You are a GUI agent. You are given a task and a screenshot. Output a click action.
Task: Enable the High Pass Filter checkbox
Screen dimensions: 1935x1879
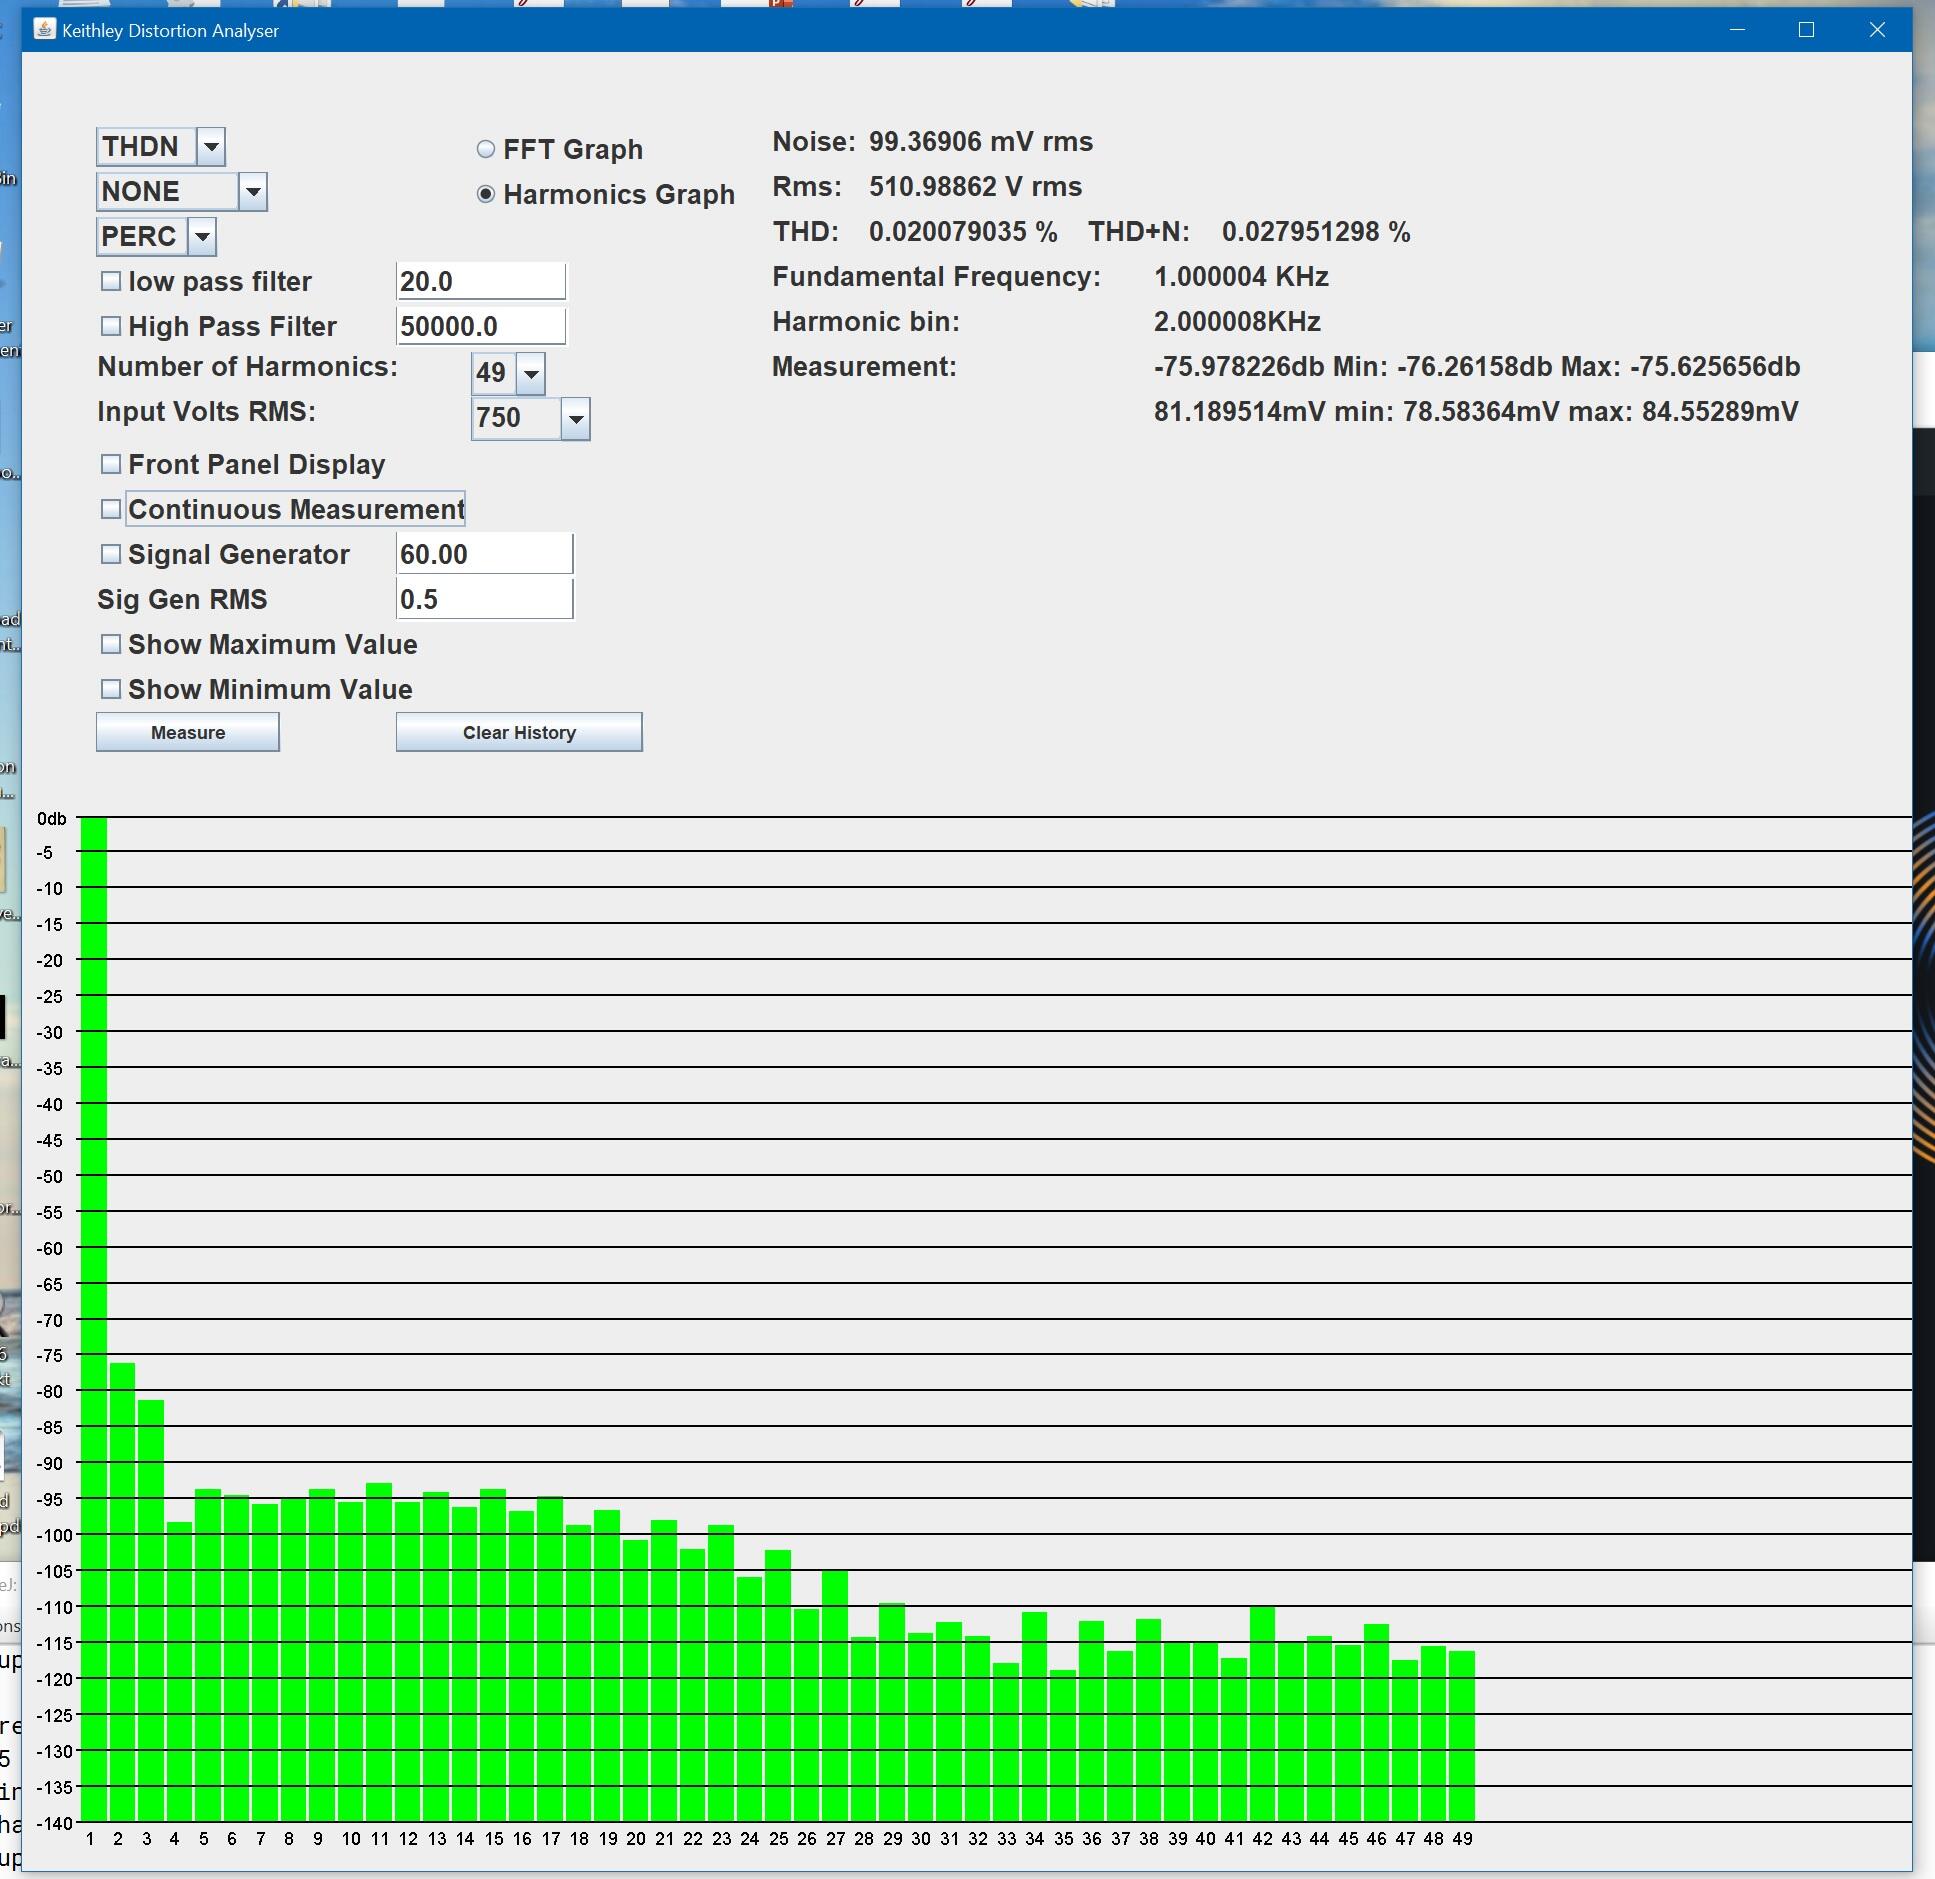pos(111,326)
